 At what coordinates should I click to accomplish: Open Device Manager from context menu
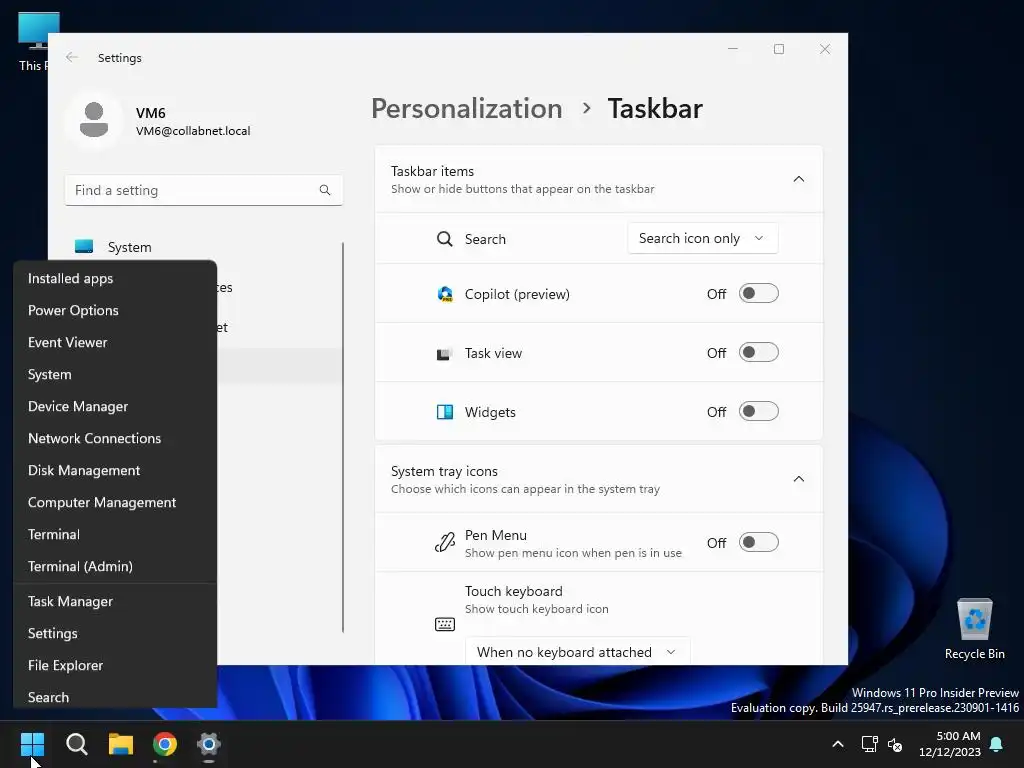(115, 406)
